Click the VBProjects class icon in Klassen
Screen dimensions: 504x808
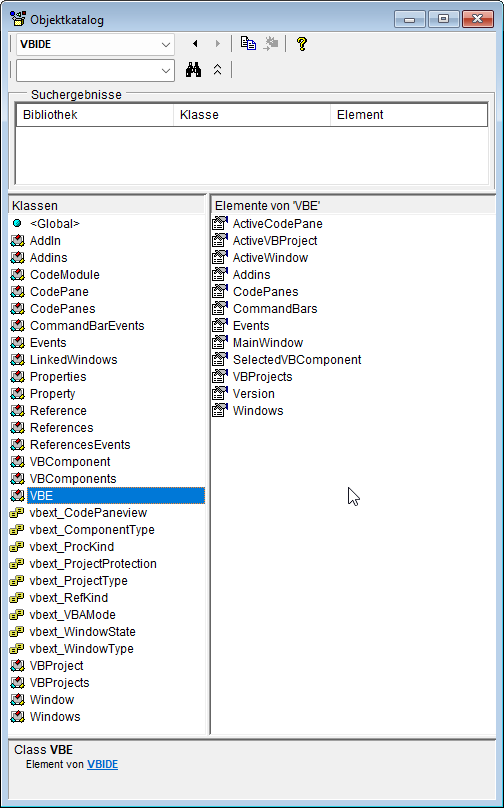(18, 683)
